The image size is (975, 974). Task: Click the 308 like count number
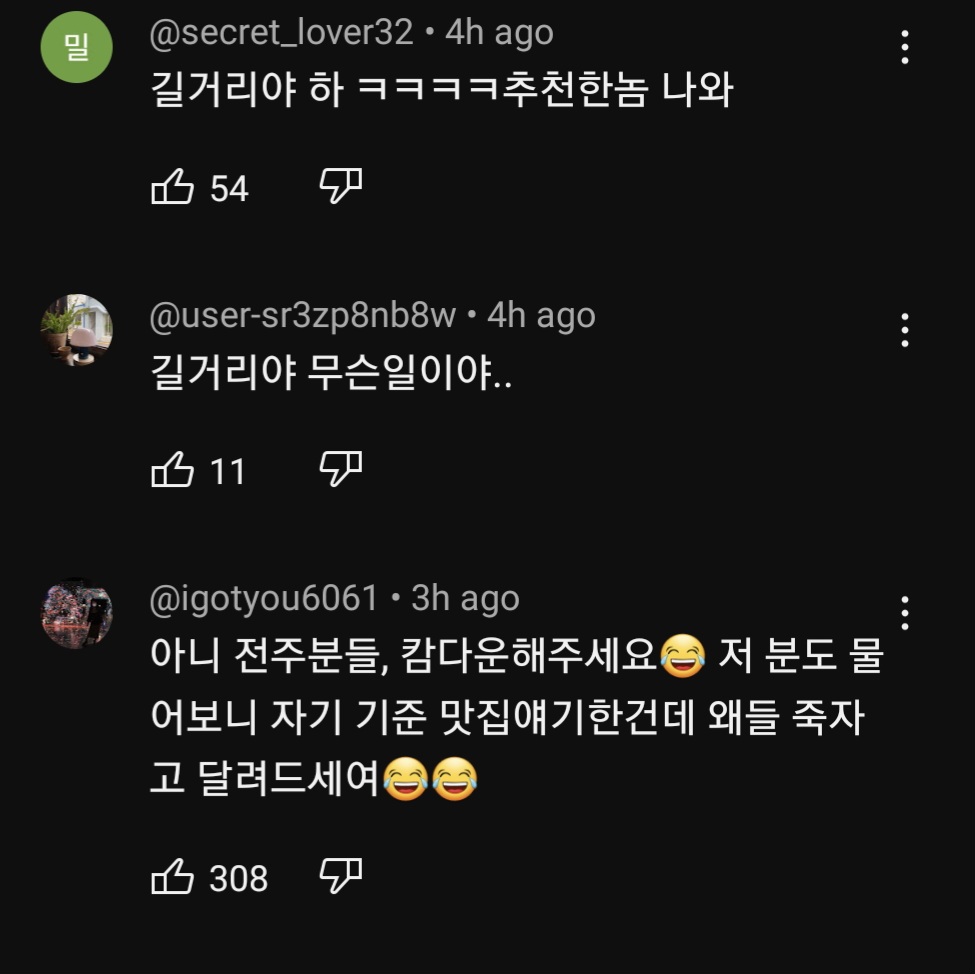(x=239, y=878)
